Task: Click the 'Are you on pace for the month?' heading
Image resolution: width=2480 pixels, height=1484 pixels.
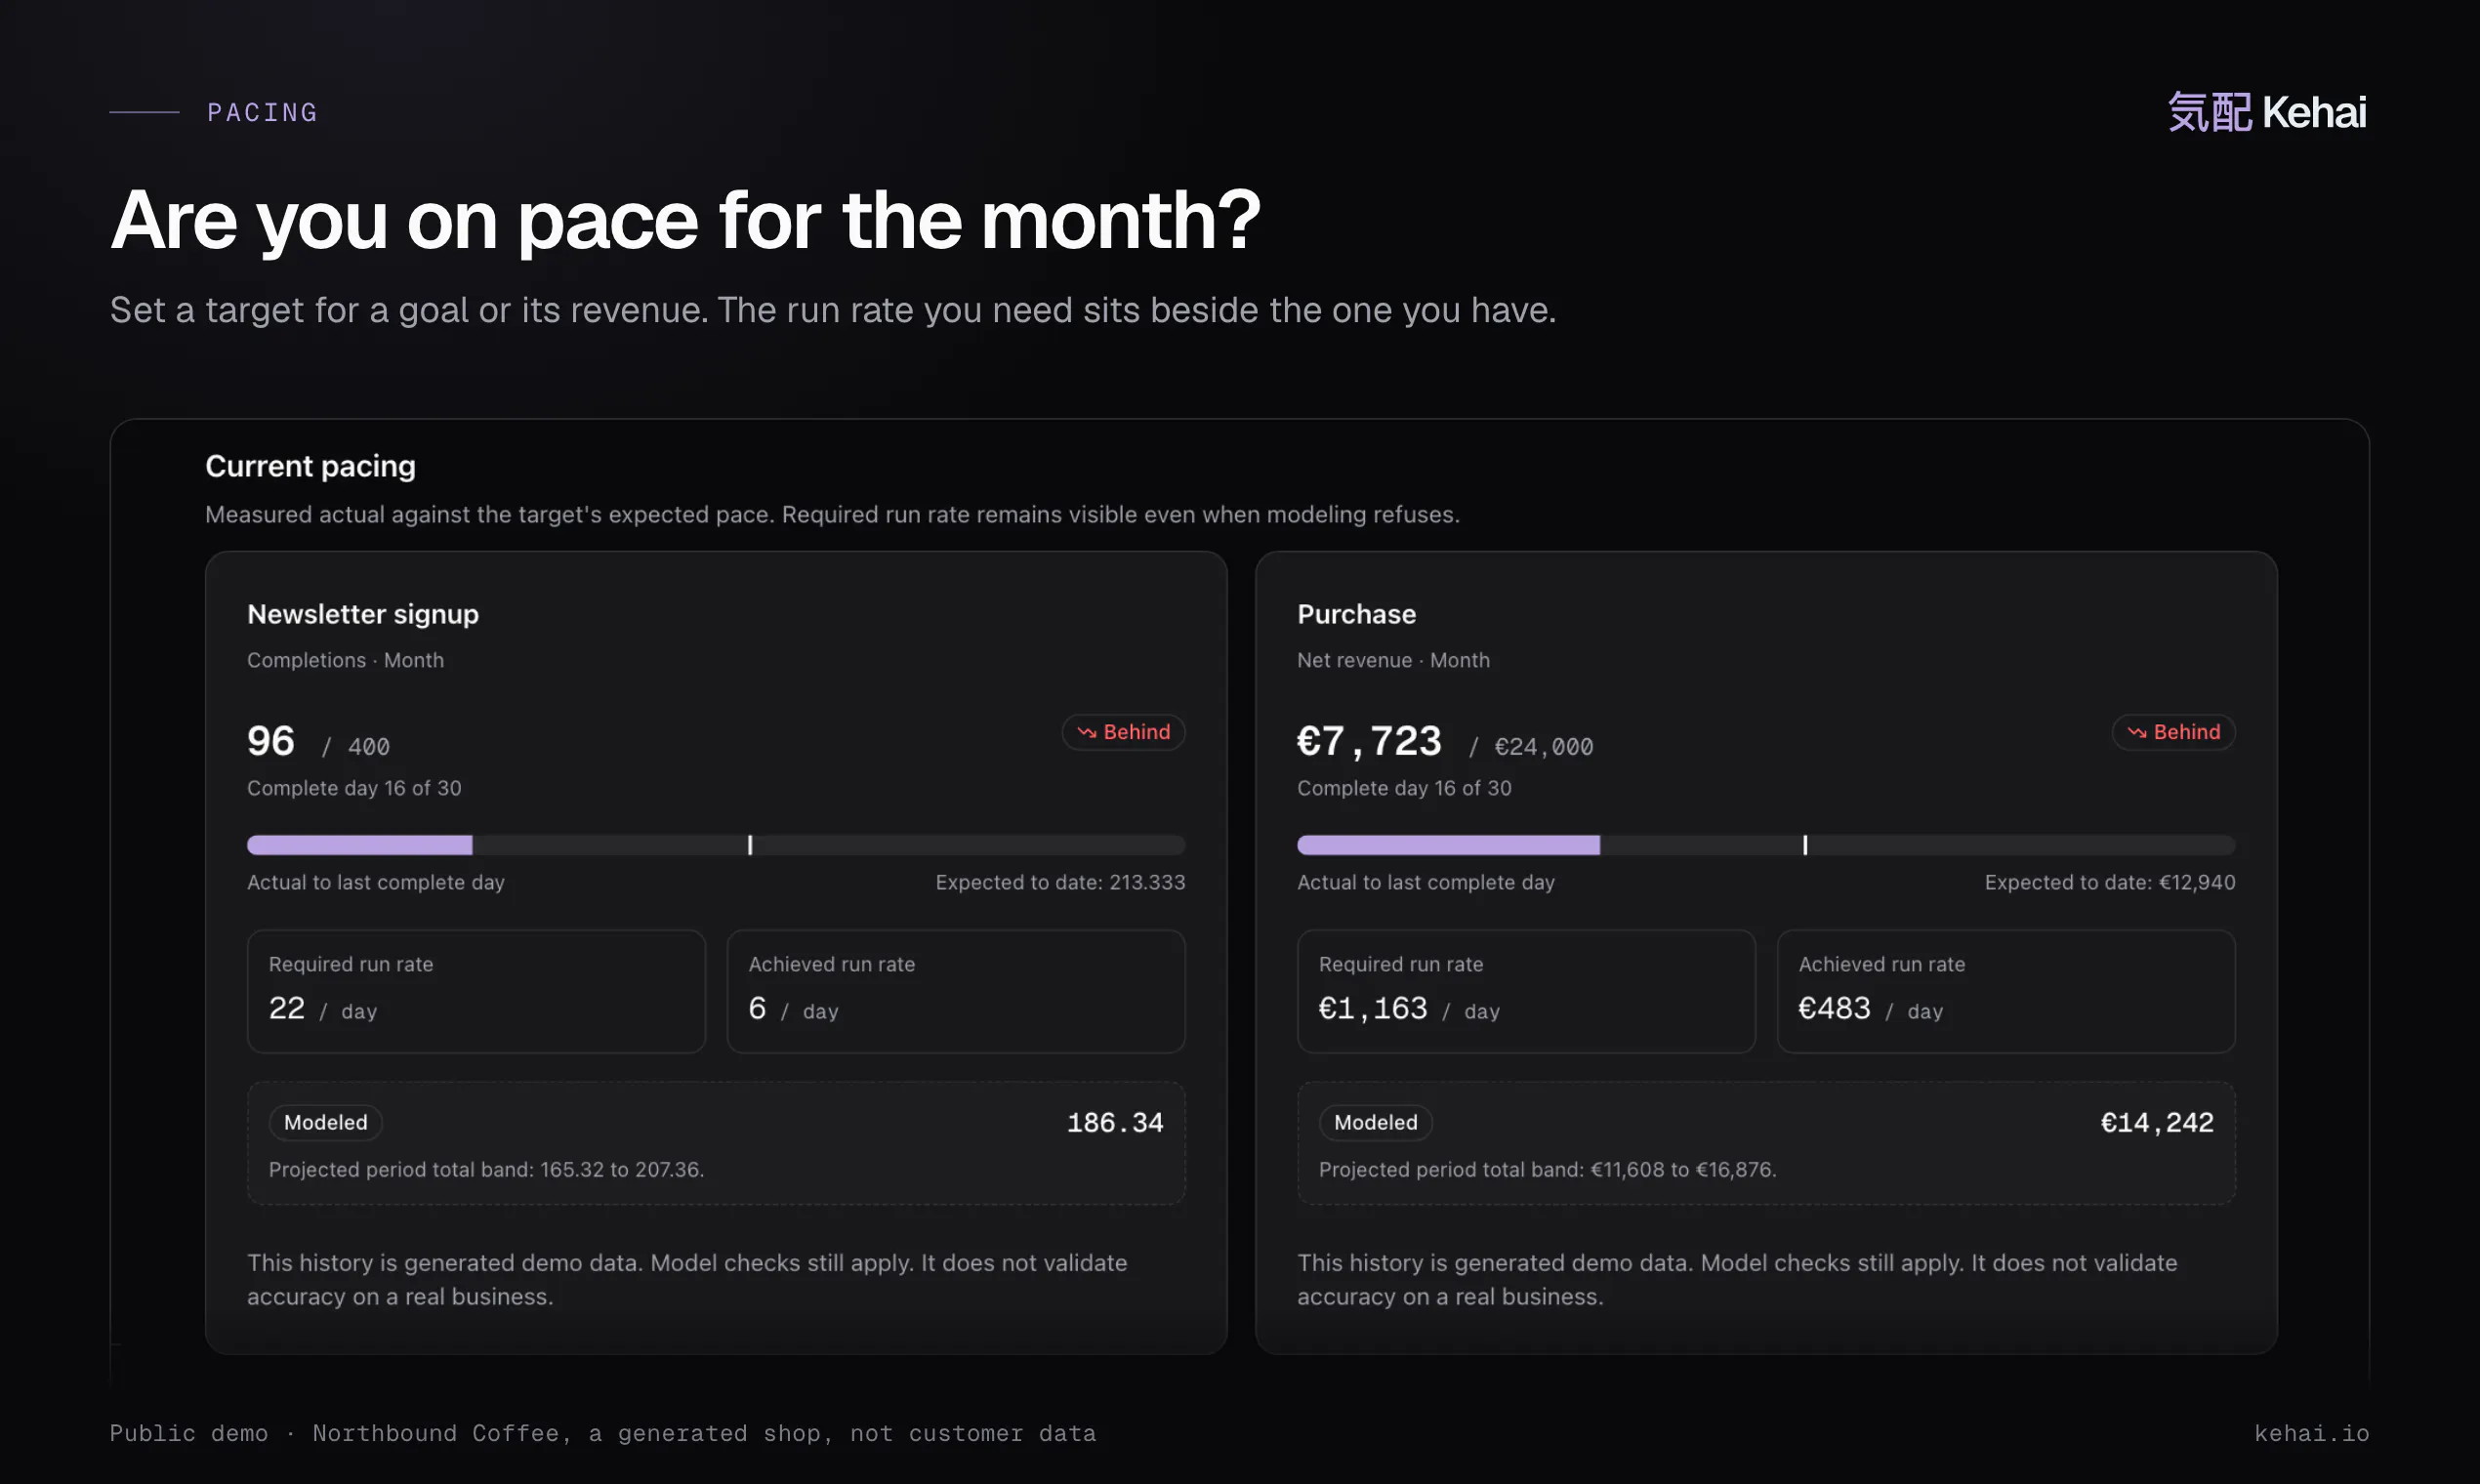Action: [685, 220]
